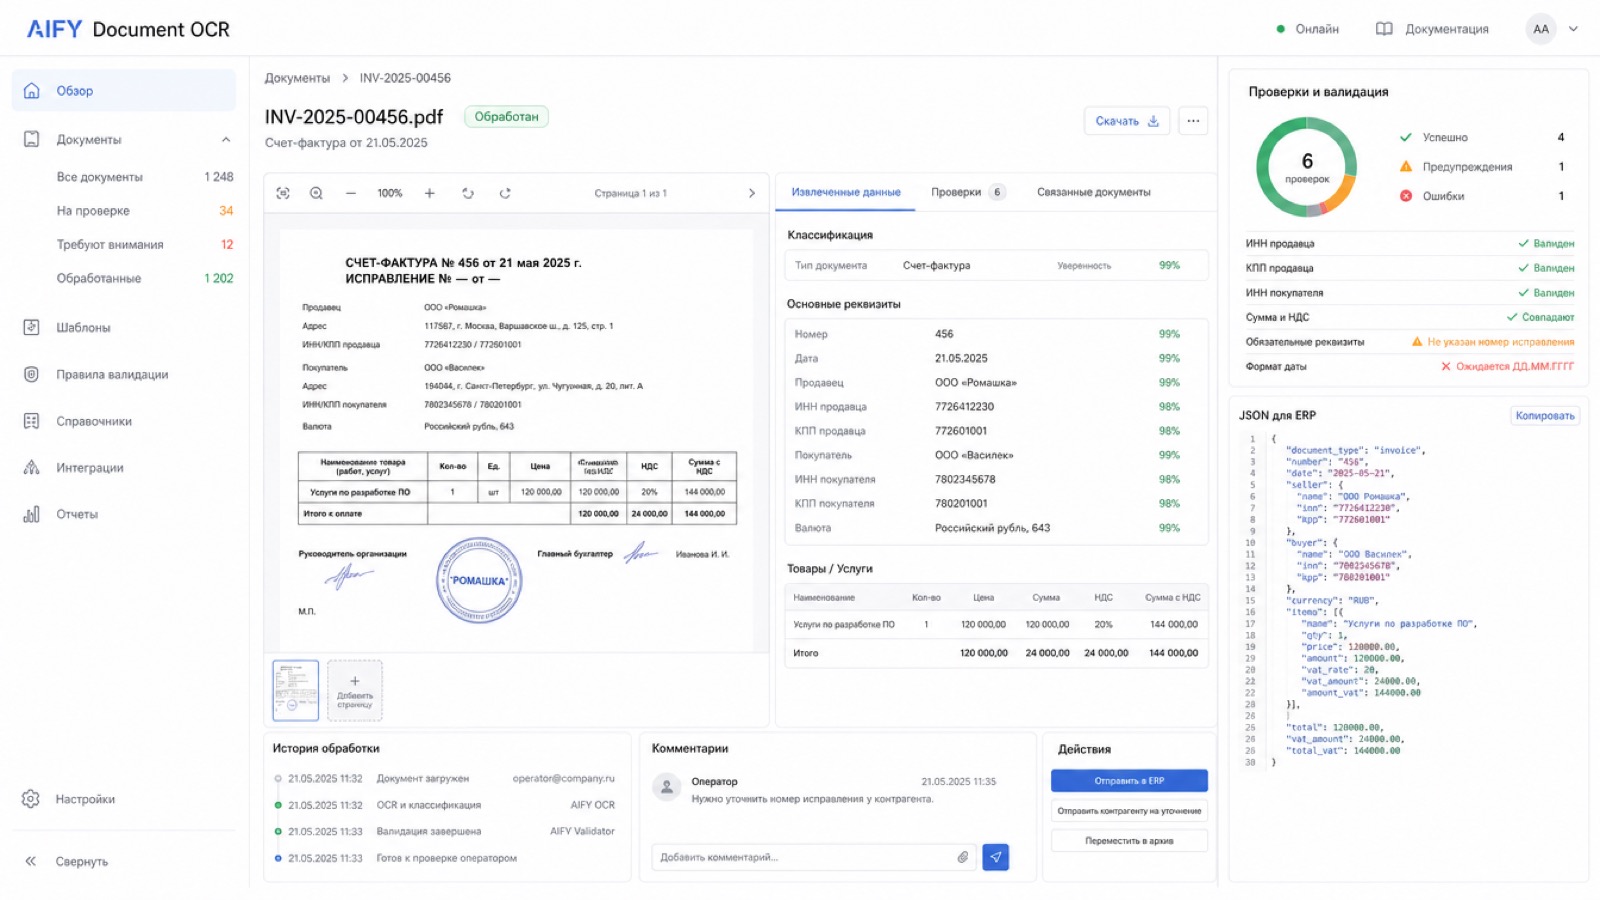Rotate the document clockwise
Screen dimensions: 1600x900
coord(505,193)
